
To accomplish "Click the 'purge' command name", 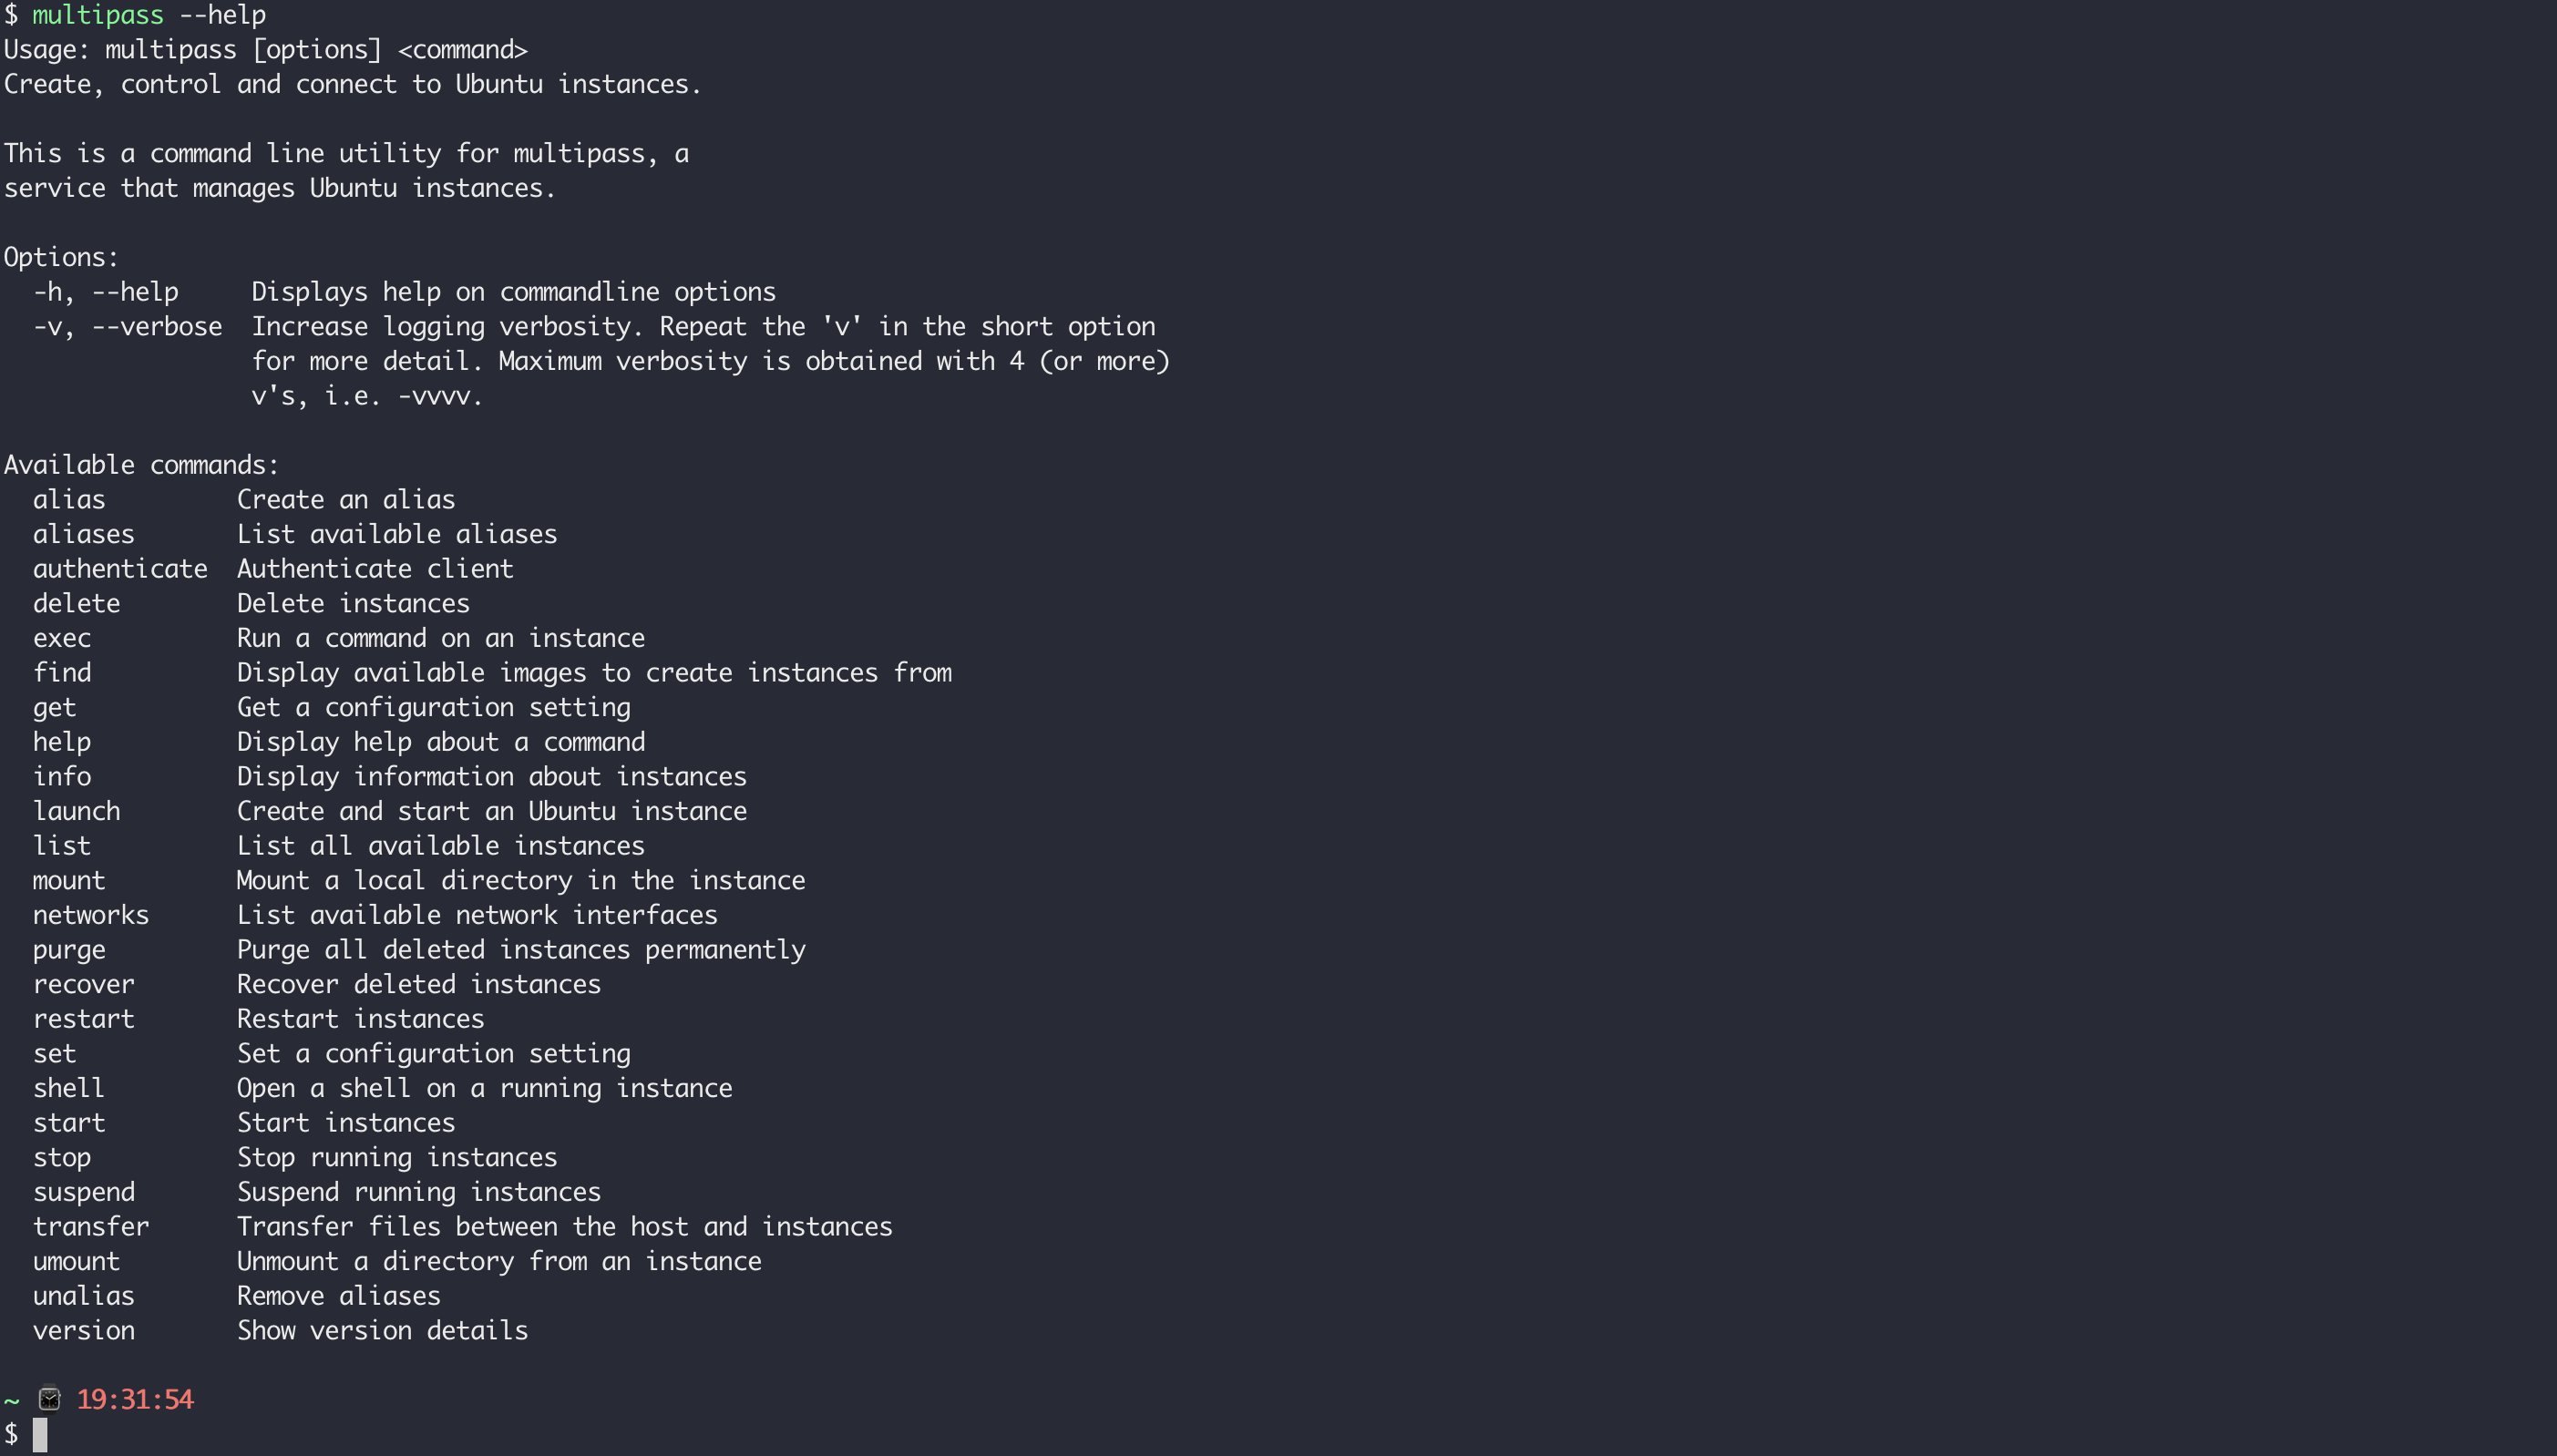I will coord(69,950).
